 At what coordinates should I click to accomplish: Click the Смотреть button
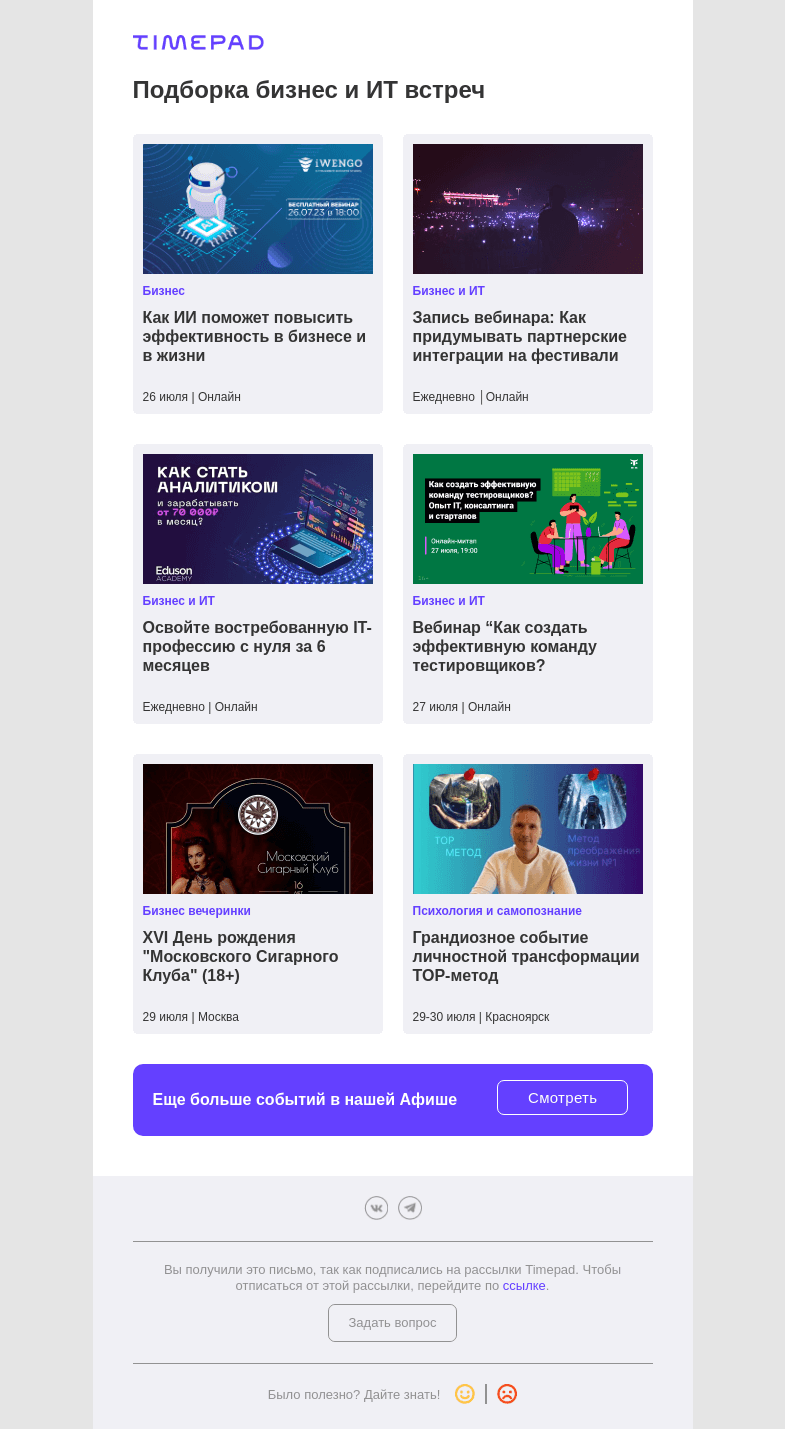pyautogui.click(x=562, y=1098)
